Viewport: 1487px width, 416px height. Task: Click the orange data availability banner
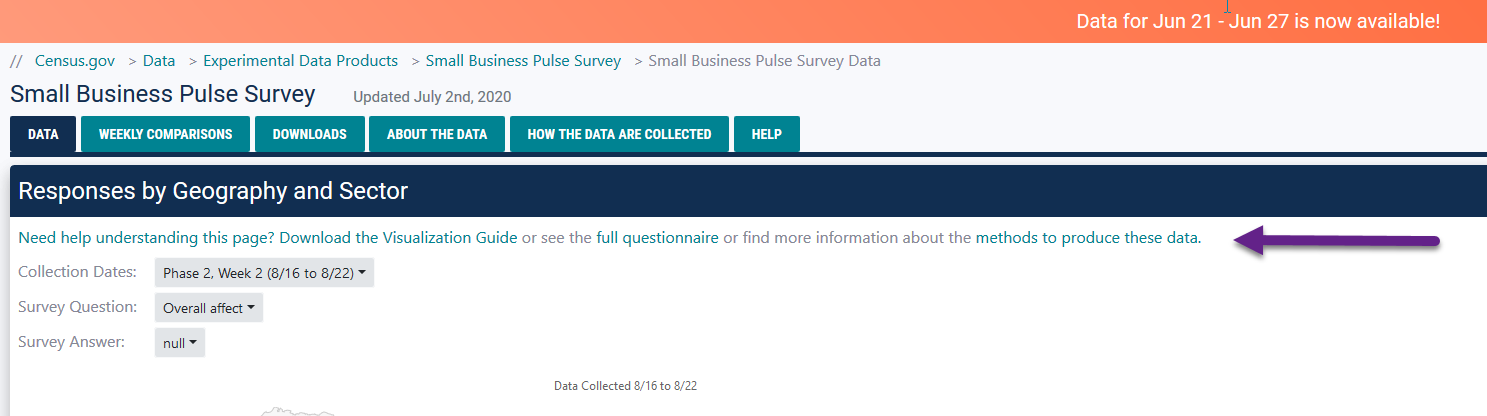point(1258,21)
